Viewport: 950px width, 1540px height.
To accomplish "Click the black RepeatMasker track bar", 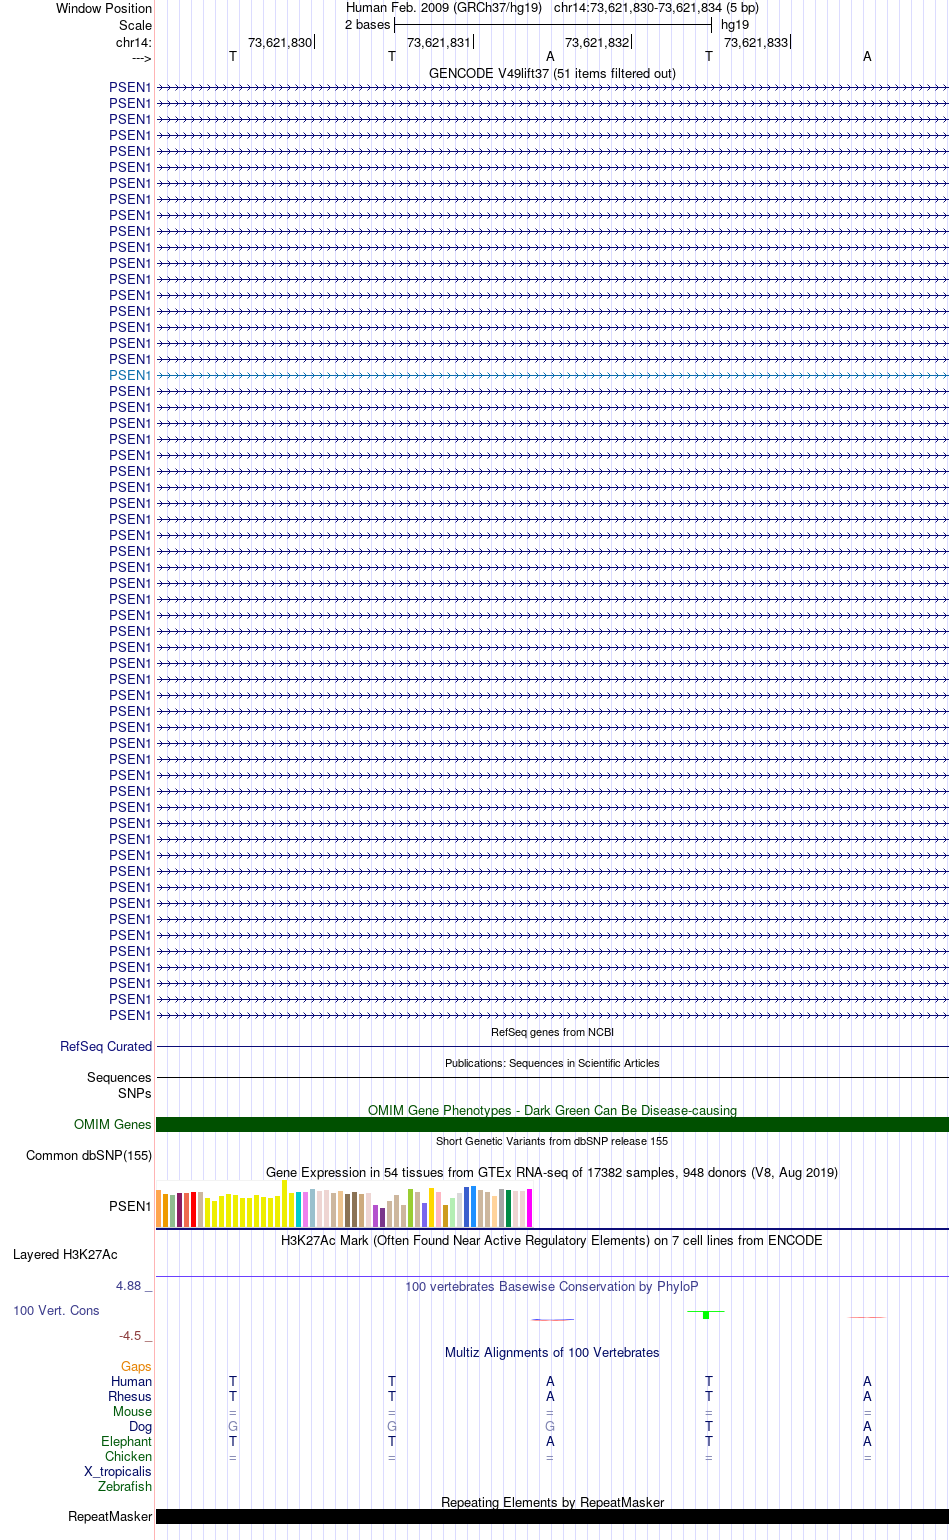I will 552,1516.
